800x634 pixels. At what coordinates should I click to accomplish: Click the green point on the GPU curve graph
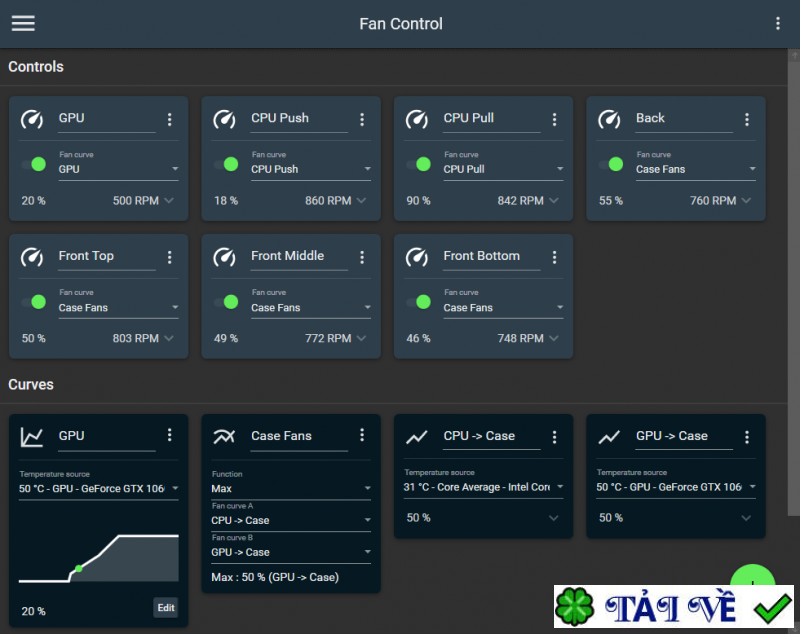[77, 566]
